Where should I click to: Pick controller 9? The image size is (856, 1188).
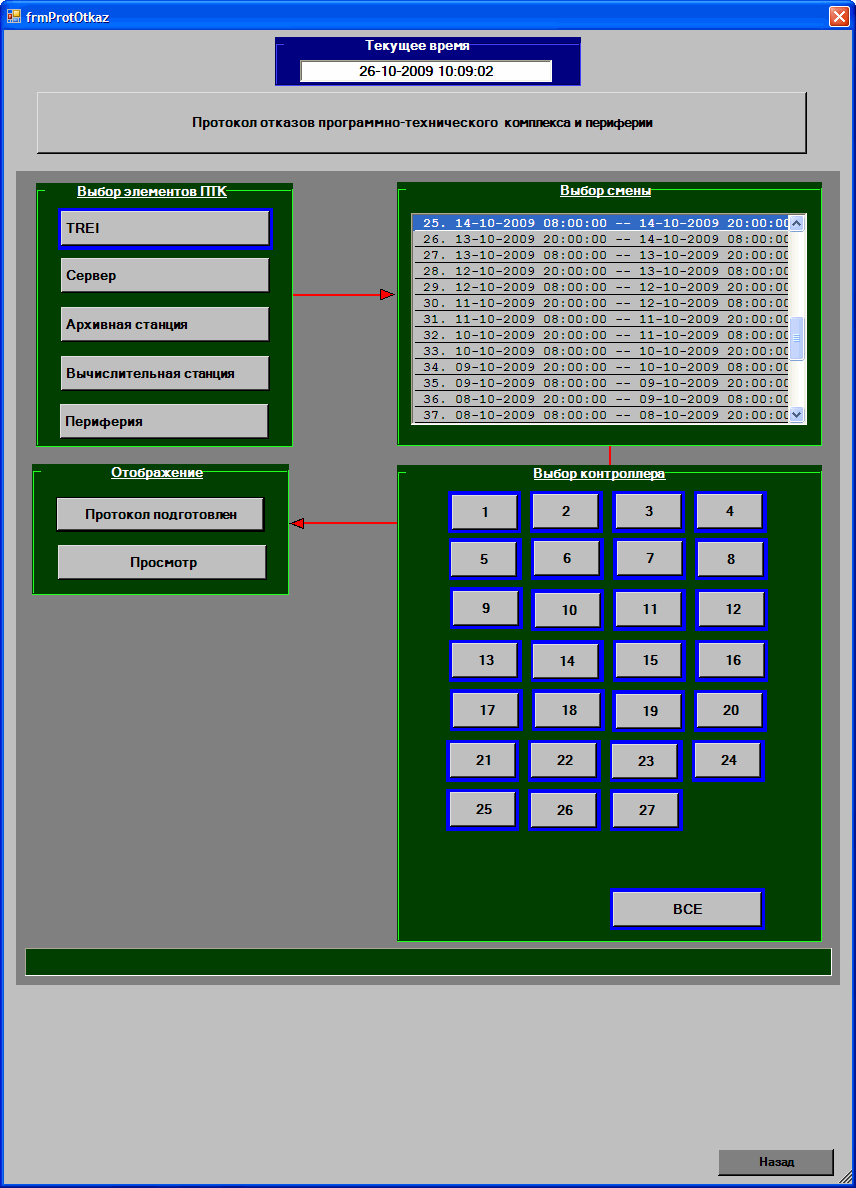(x=486, y=608)
